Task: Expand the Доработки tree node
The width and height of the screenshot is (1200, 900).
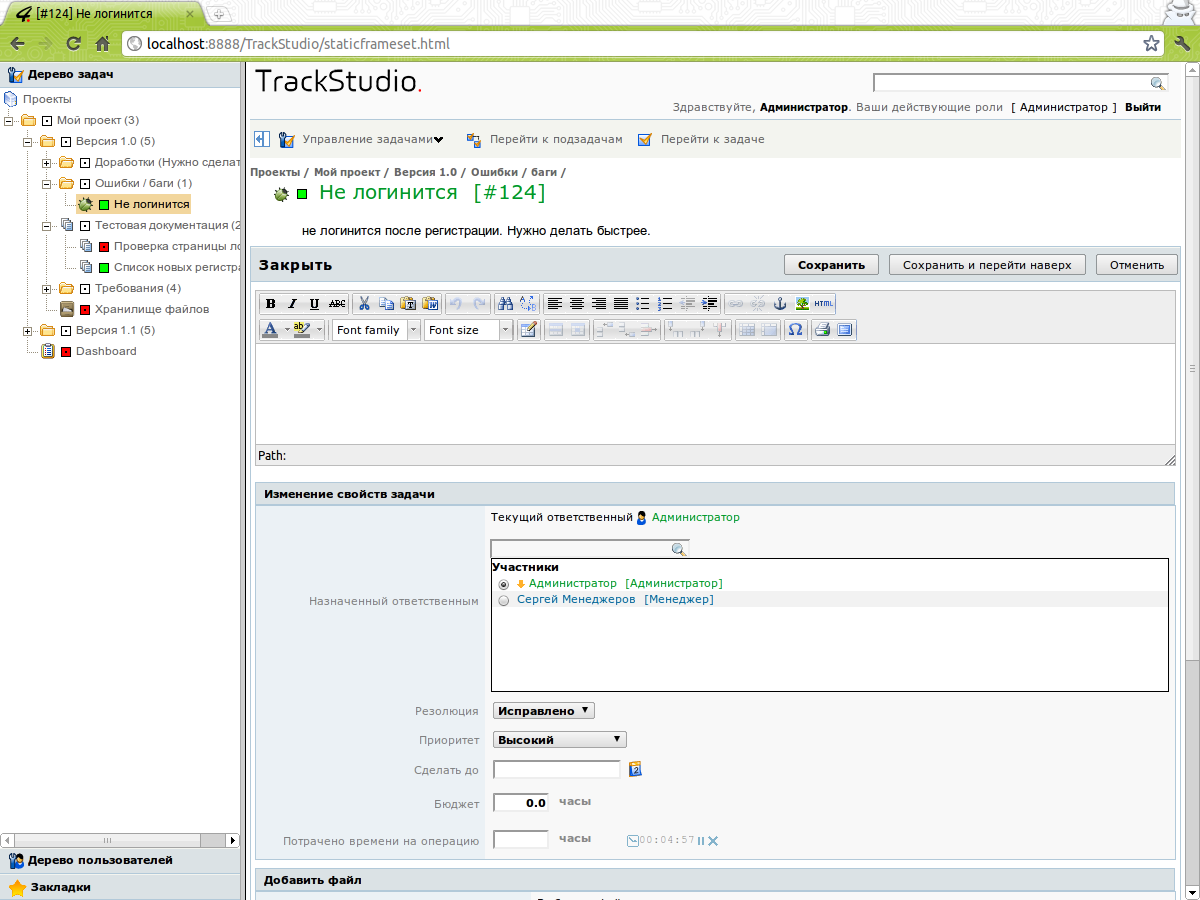Action: pyautogui.click(x=47, y=162)
